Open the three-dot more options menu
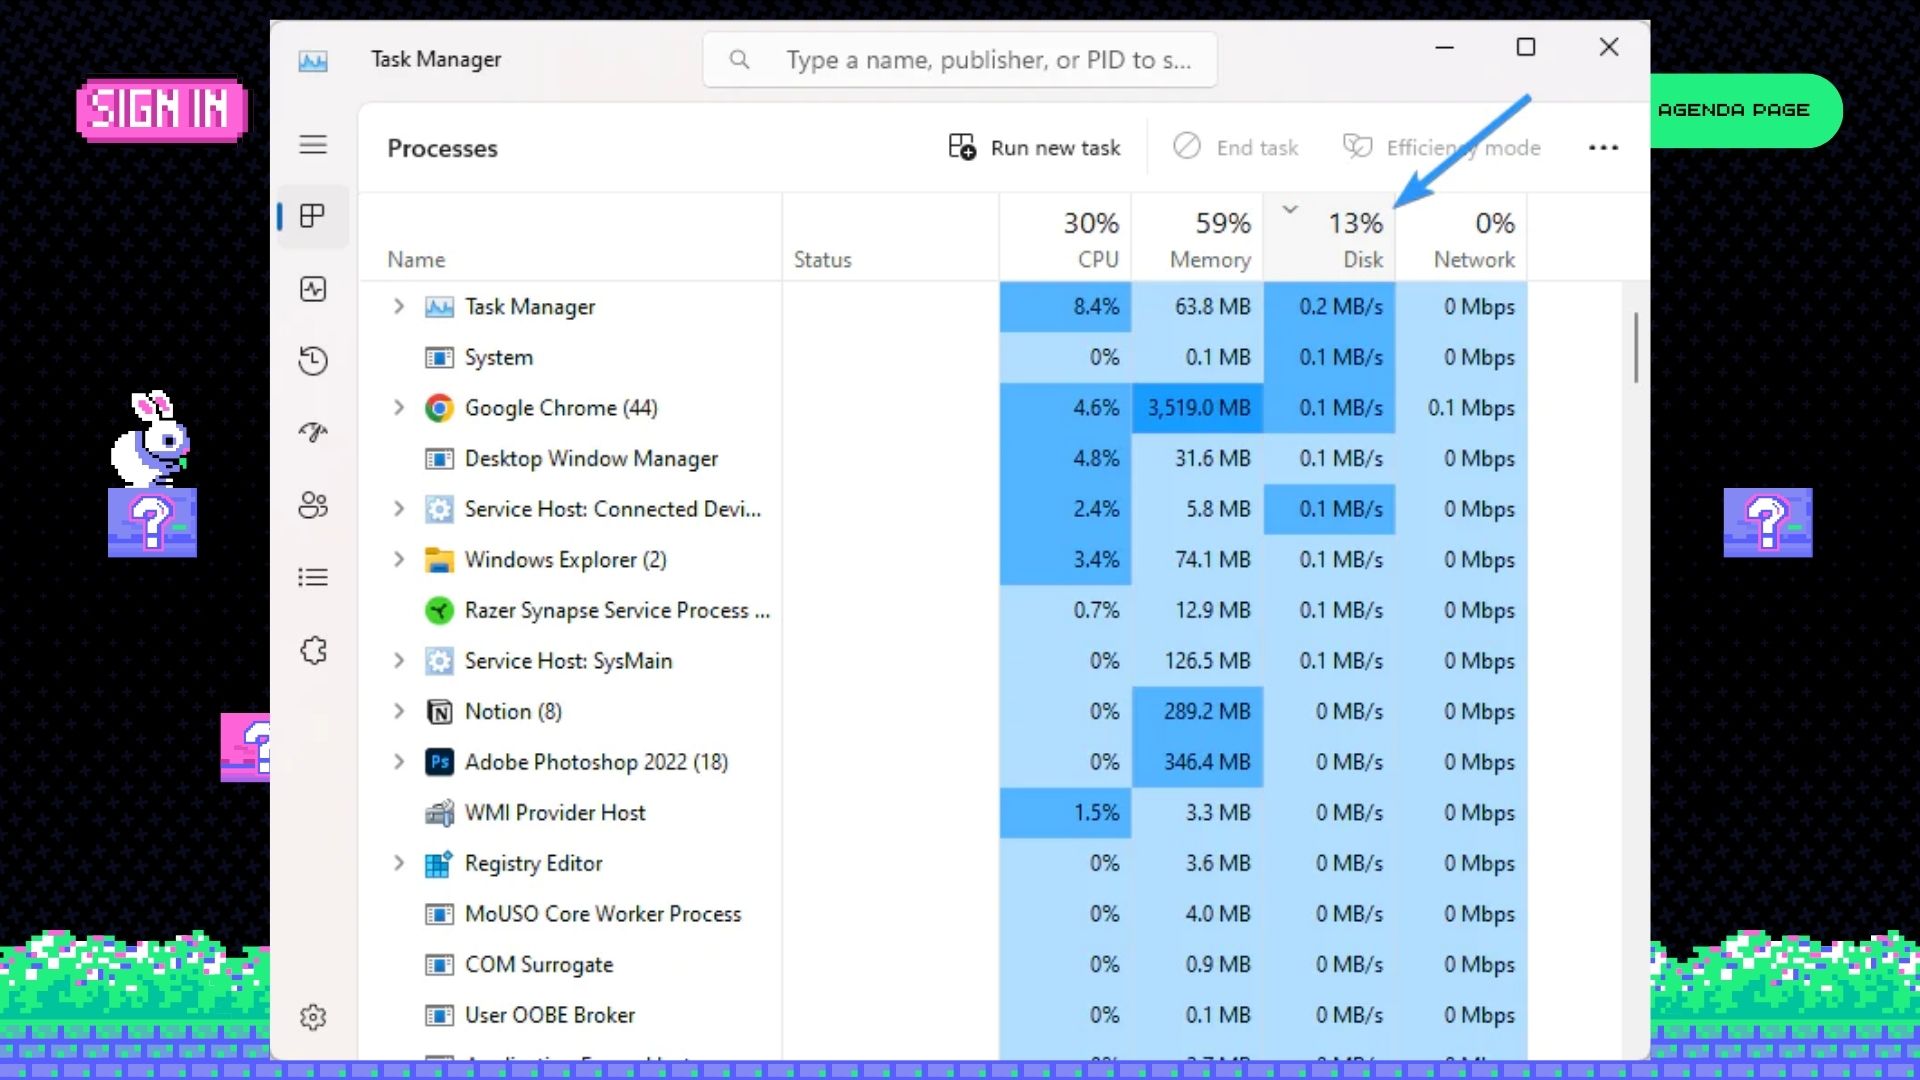The image size is (1920, 1080). pyautogui.click(x=1603, y=148)
